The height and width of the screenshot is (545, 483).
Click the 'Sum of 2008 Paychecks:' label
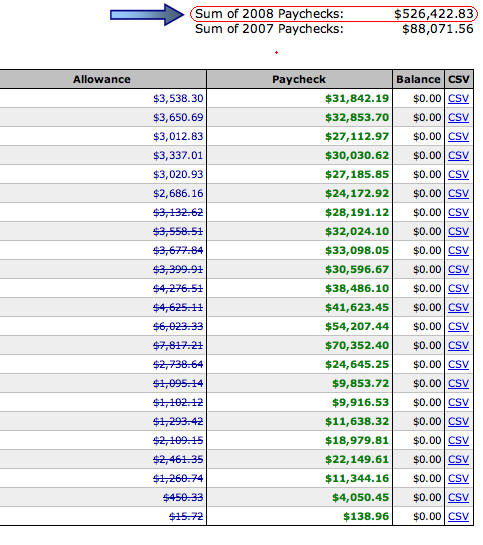(269, 14)
